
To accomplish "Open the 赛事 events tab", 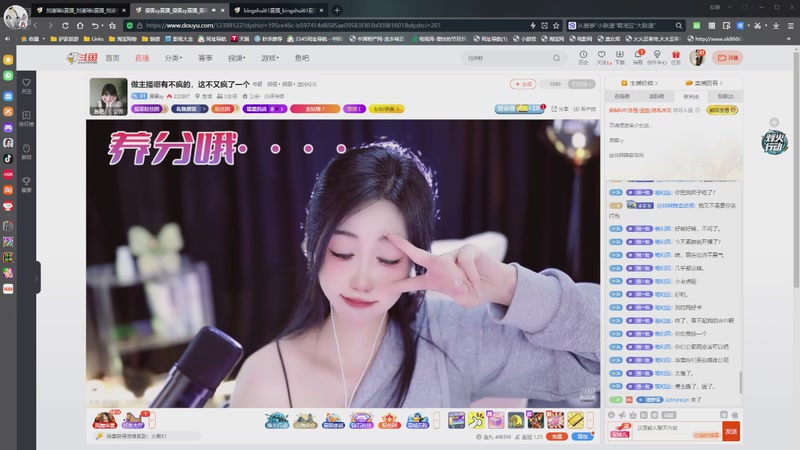I will coord(205,58).
